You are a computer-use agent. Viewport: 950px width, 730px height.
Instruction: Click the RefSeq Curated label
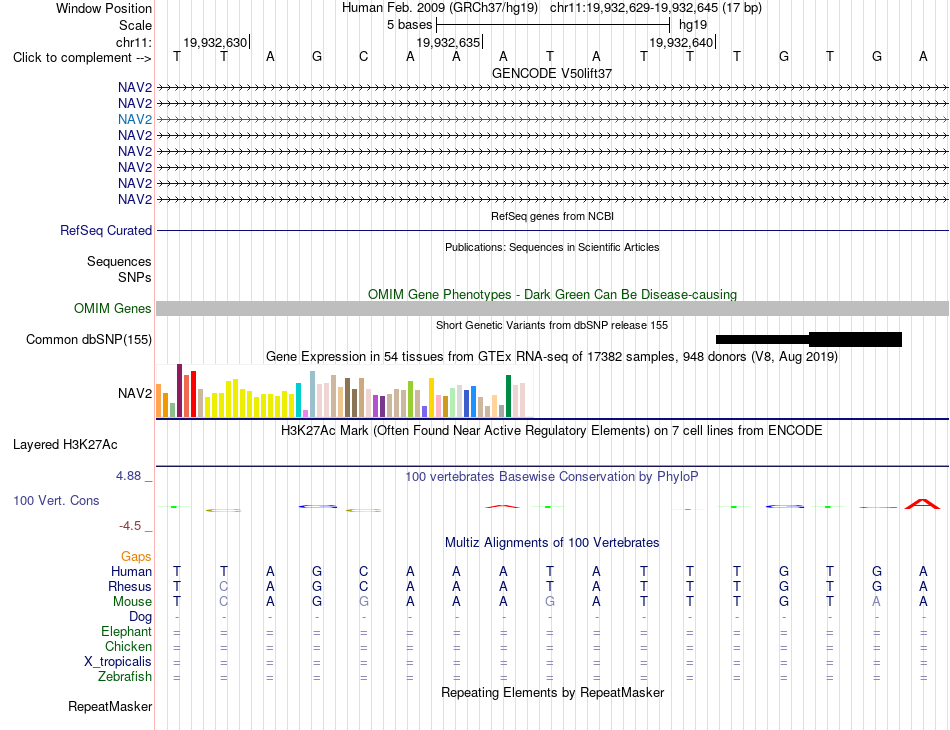pyautogui.click(x=106, y=231)
